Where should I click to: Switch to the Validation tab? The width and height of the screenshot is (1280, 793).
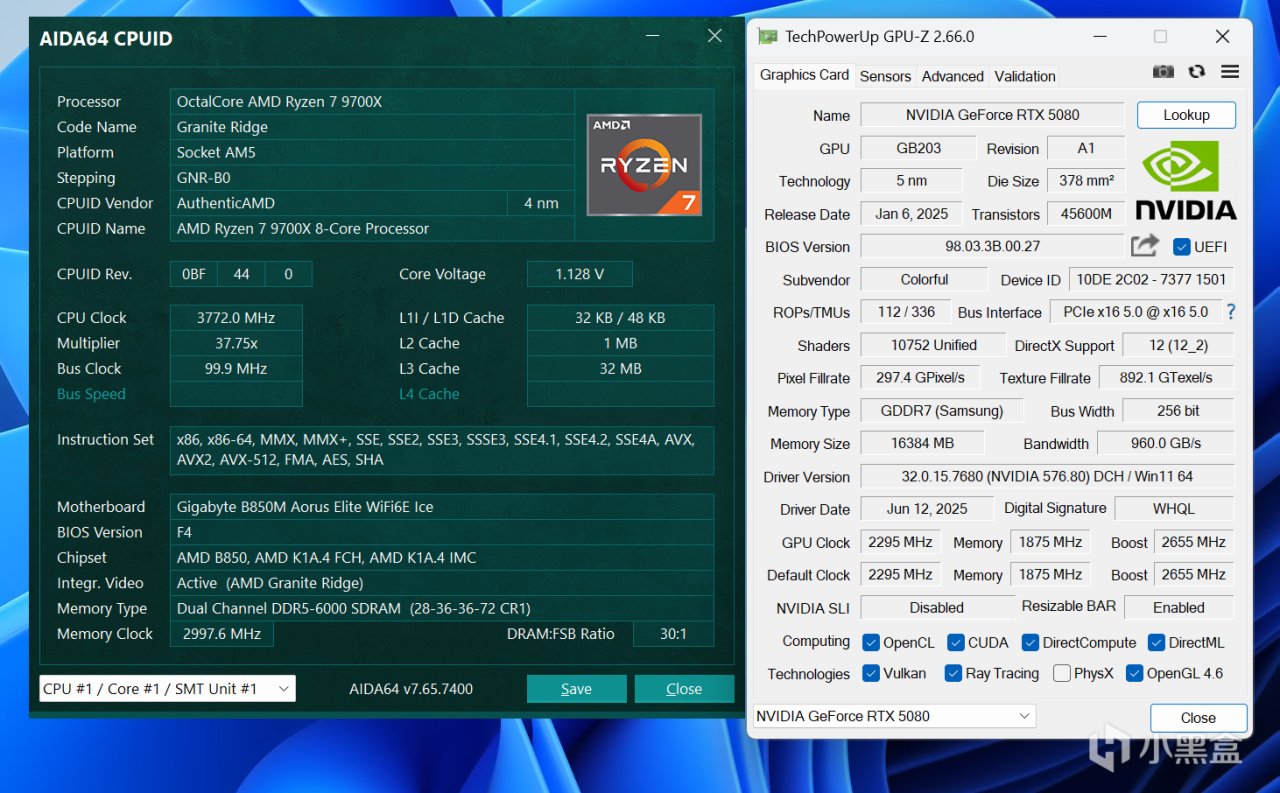pos(1025,76)
